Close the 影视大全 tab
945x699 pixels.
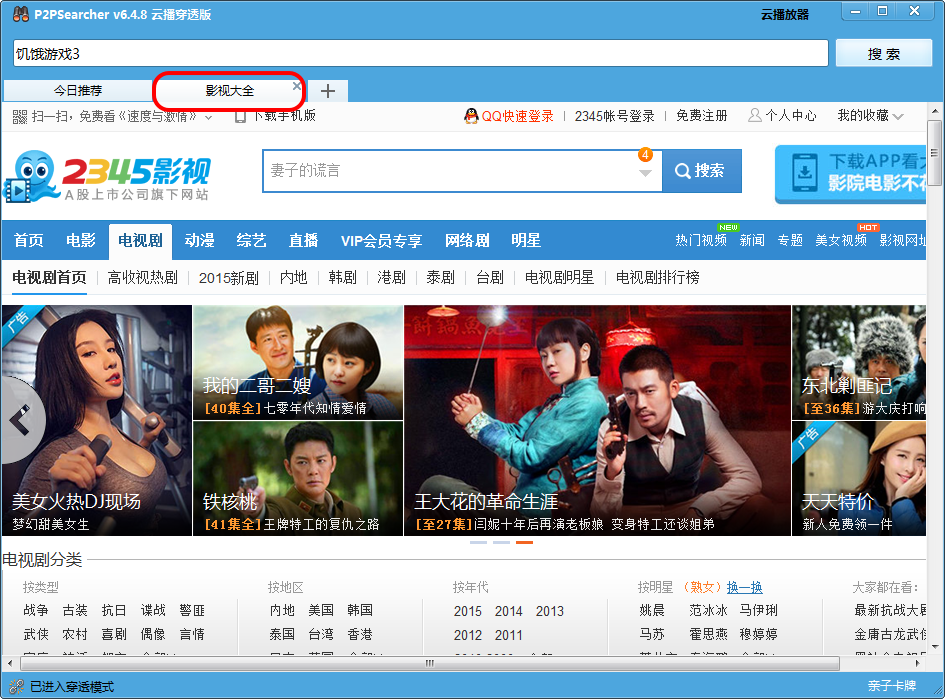pyautogui.click(x=297, y=86)
